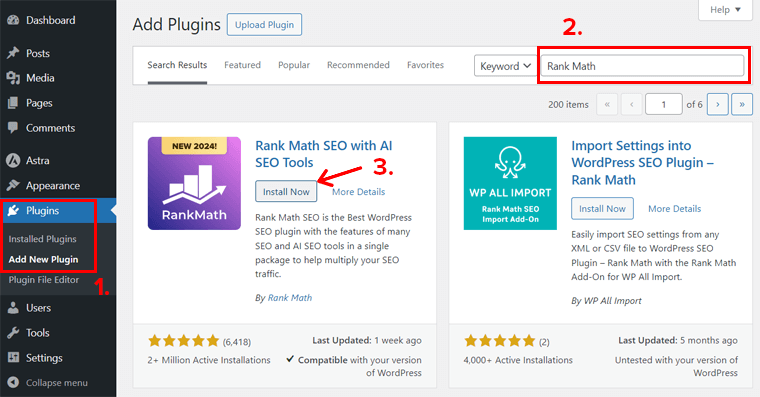Click the Appearance paintbrush icon
Image resolution: width=760 pixels, height=397 pixels.
(x=13, y=185)
